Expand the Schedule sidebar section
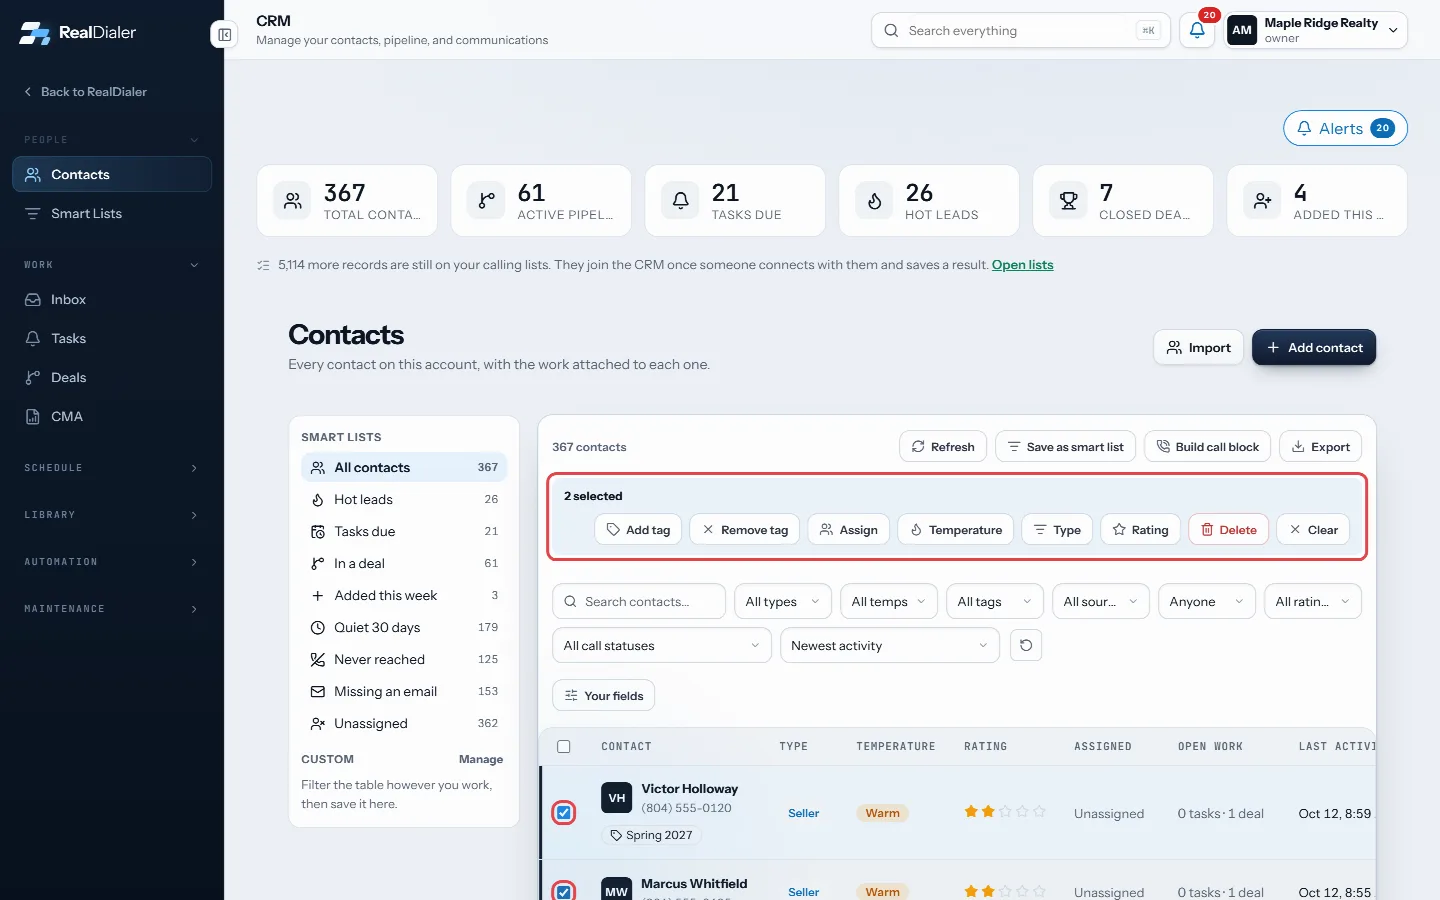The width and height of the screenshot is (1440, 900). pyautogui.click(x=112, y=468)
